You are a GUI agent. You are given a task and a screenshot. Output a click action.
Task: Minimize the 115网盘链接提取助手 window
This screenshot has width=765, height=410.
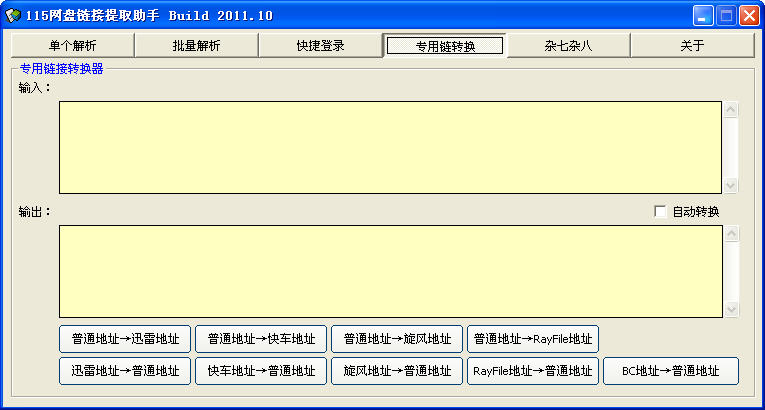703,16
